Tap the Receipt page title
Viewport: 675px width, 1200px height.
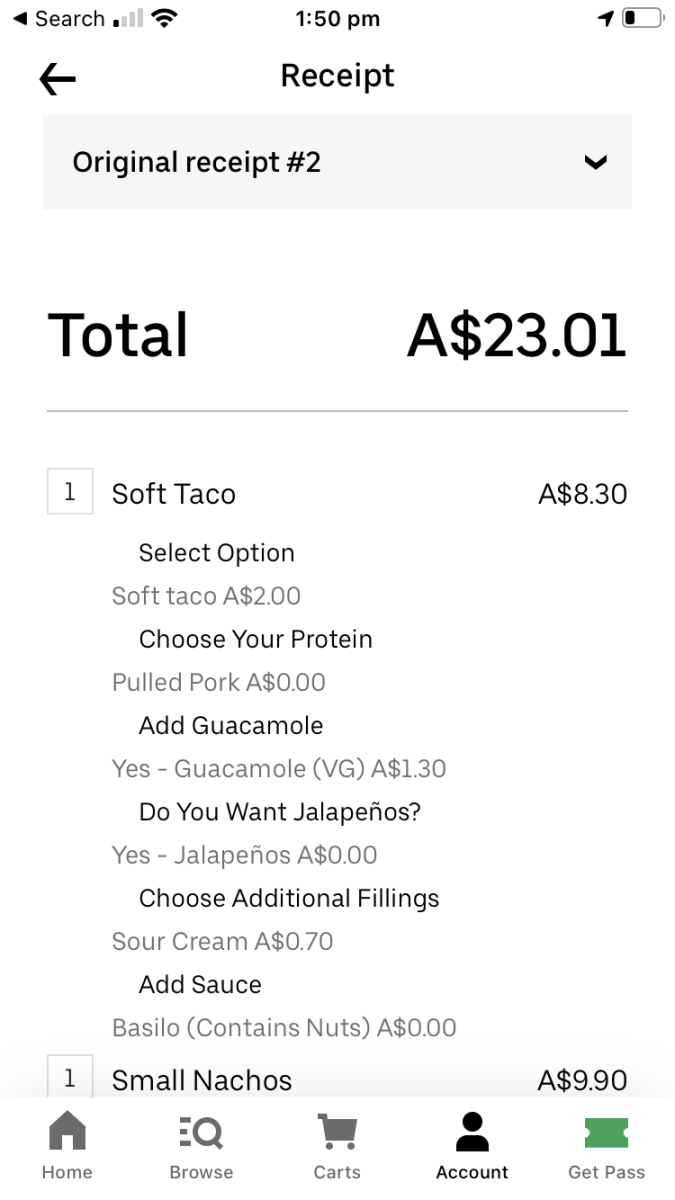(337, 76)
